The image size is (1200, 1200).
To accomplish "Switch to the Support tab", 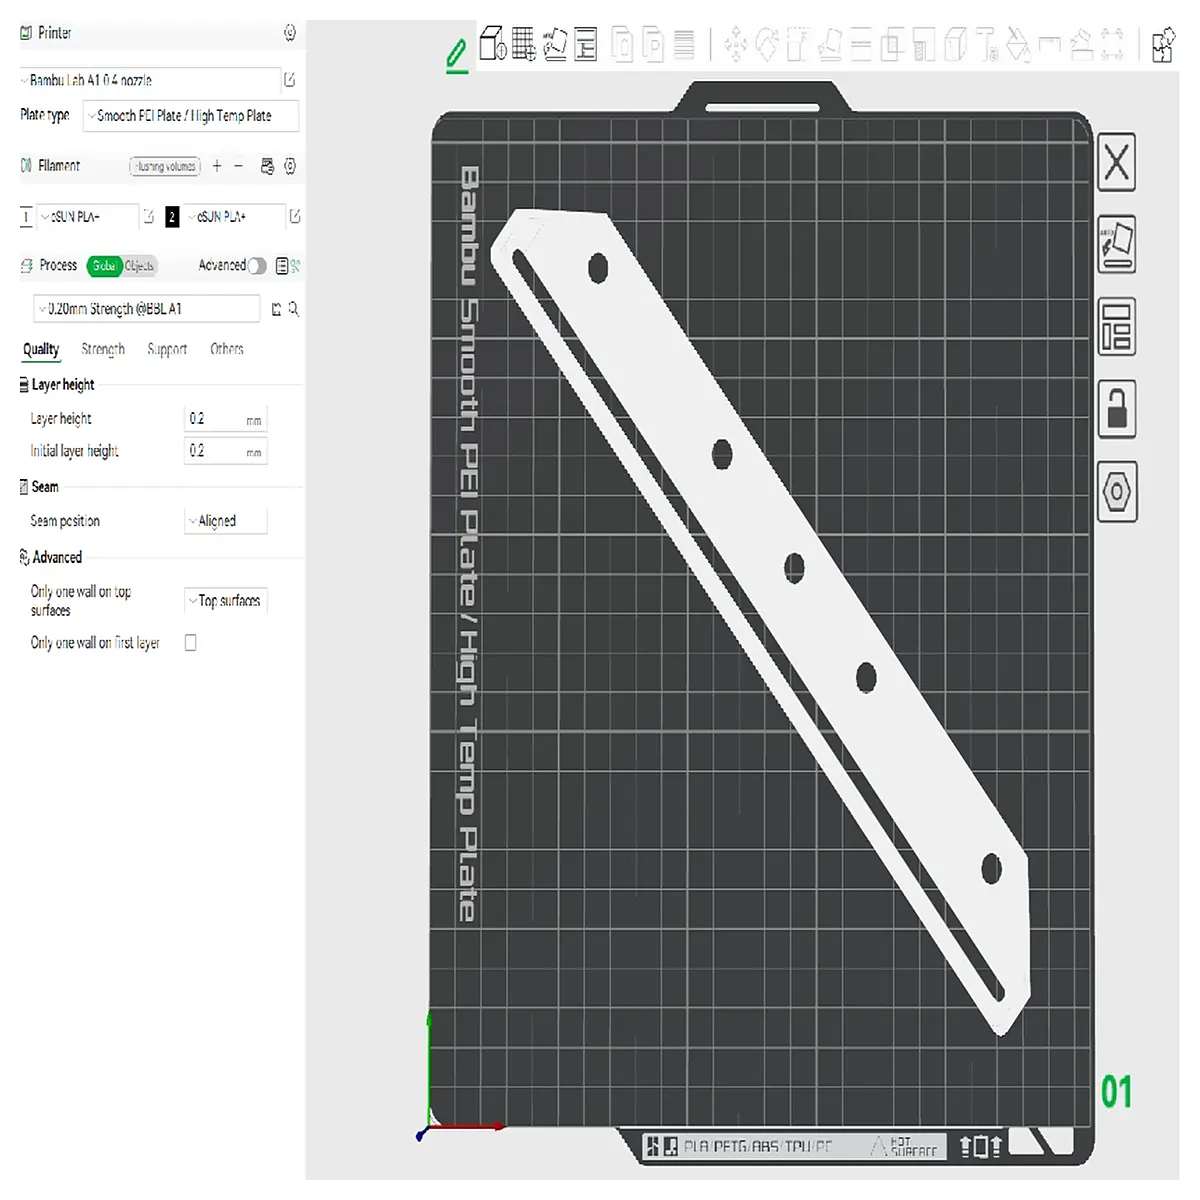I will click(x=167, y=349).
